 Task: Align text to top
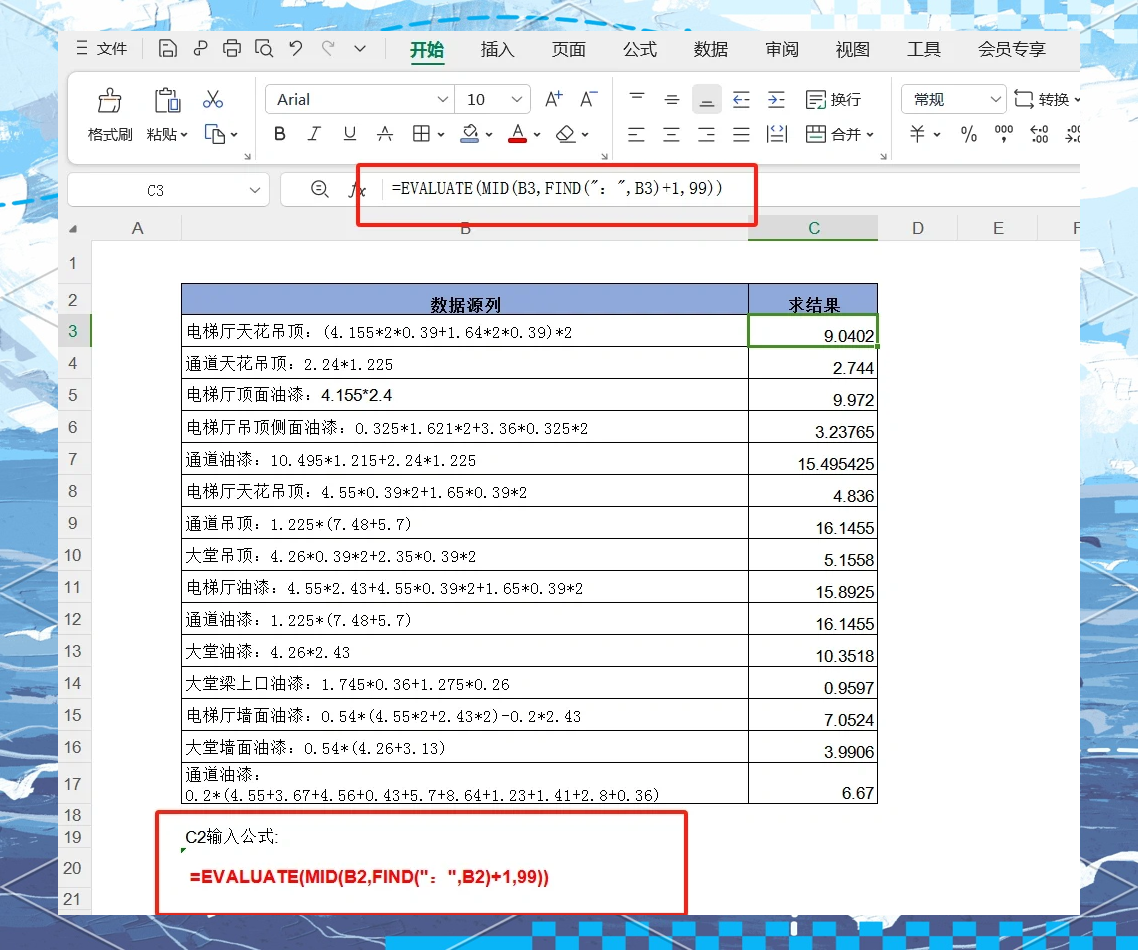tap(636, 99)
